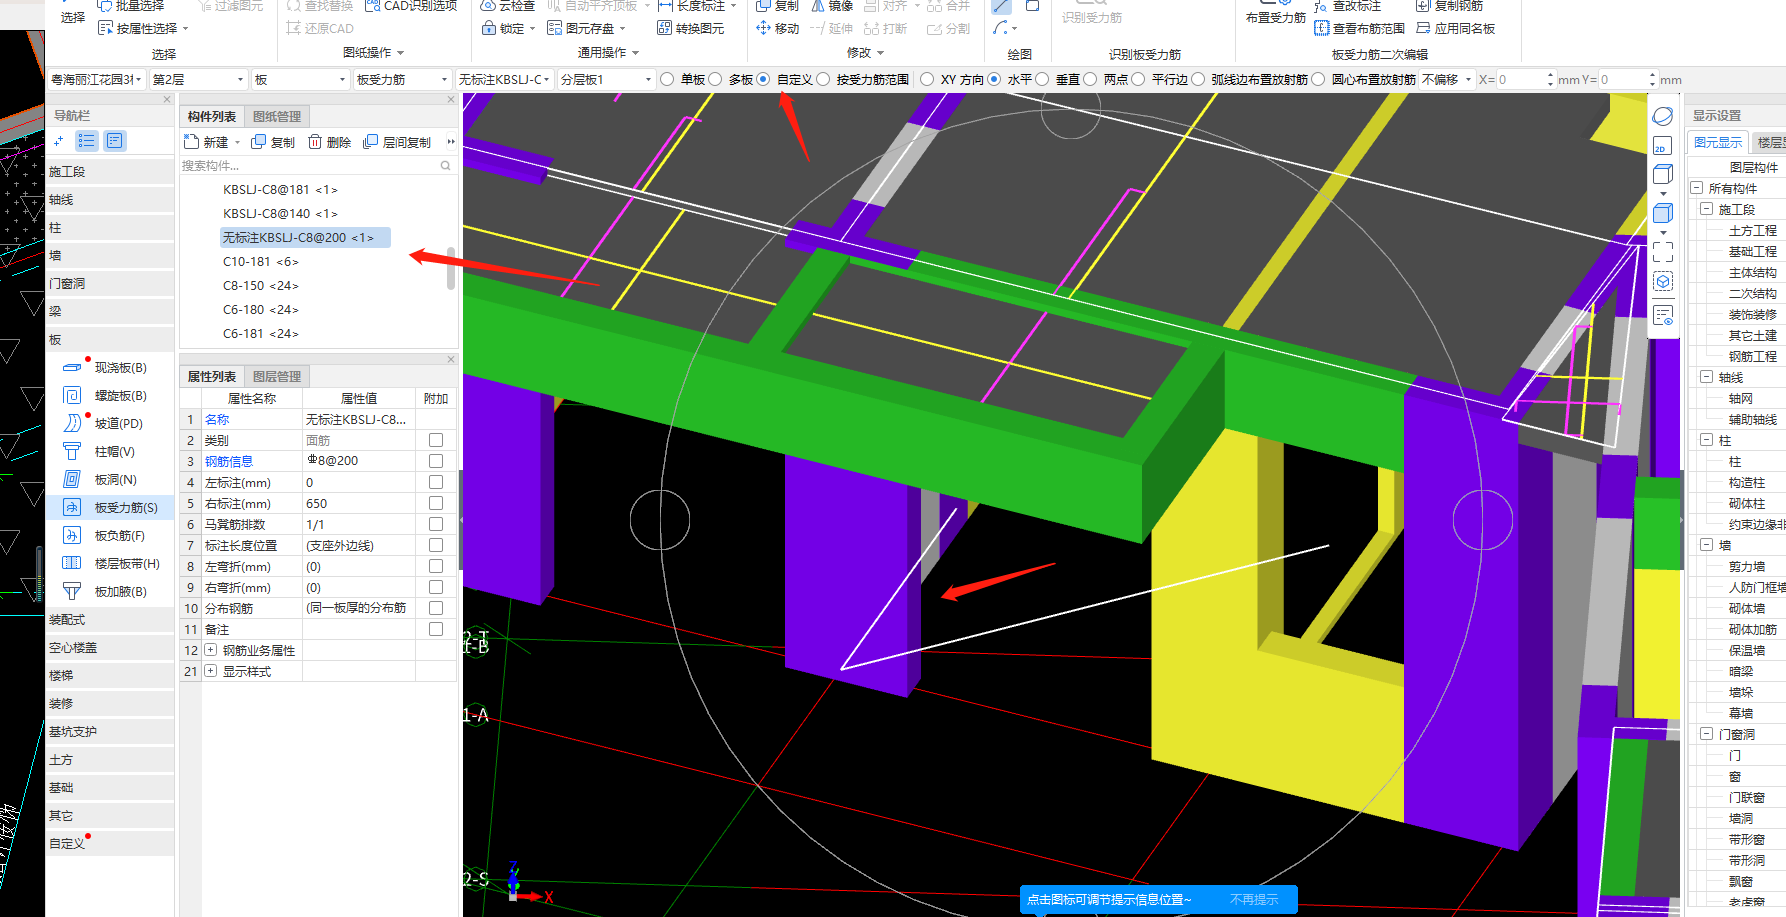The height and width of the screenshot is (917, 1786).
Task: Click orbit rotate view icon
Action: [x=1663, y=117]
